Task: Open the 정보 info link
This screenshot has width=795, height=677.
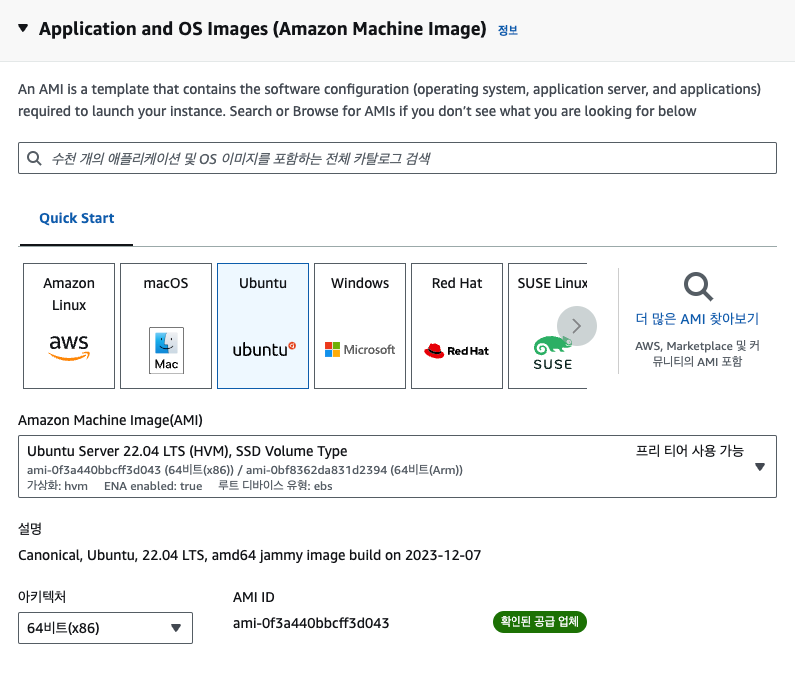Action: click(x=508, y=30)
